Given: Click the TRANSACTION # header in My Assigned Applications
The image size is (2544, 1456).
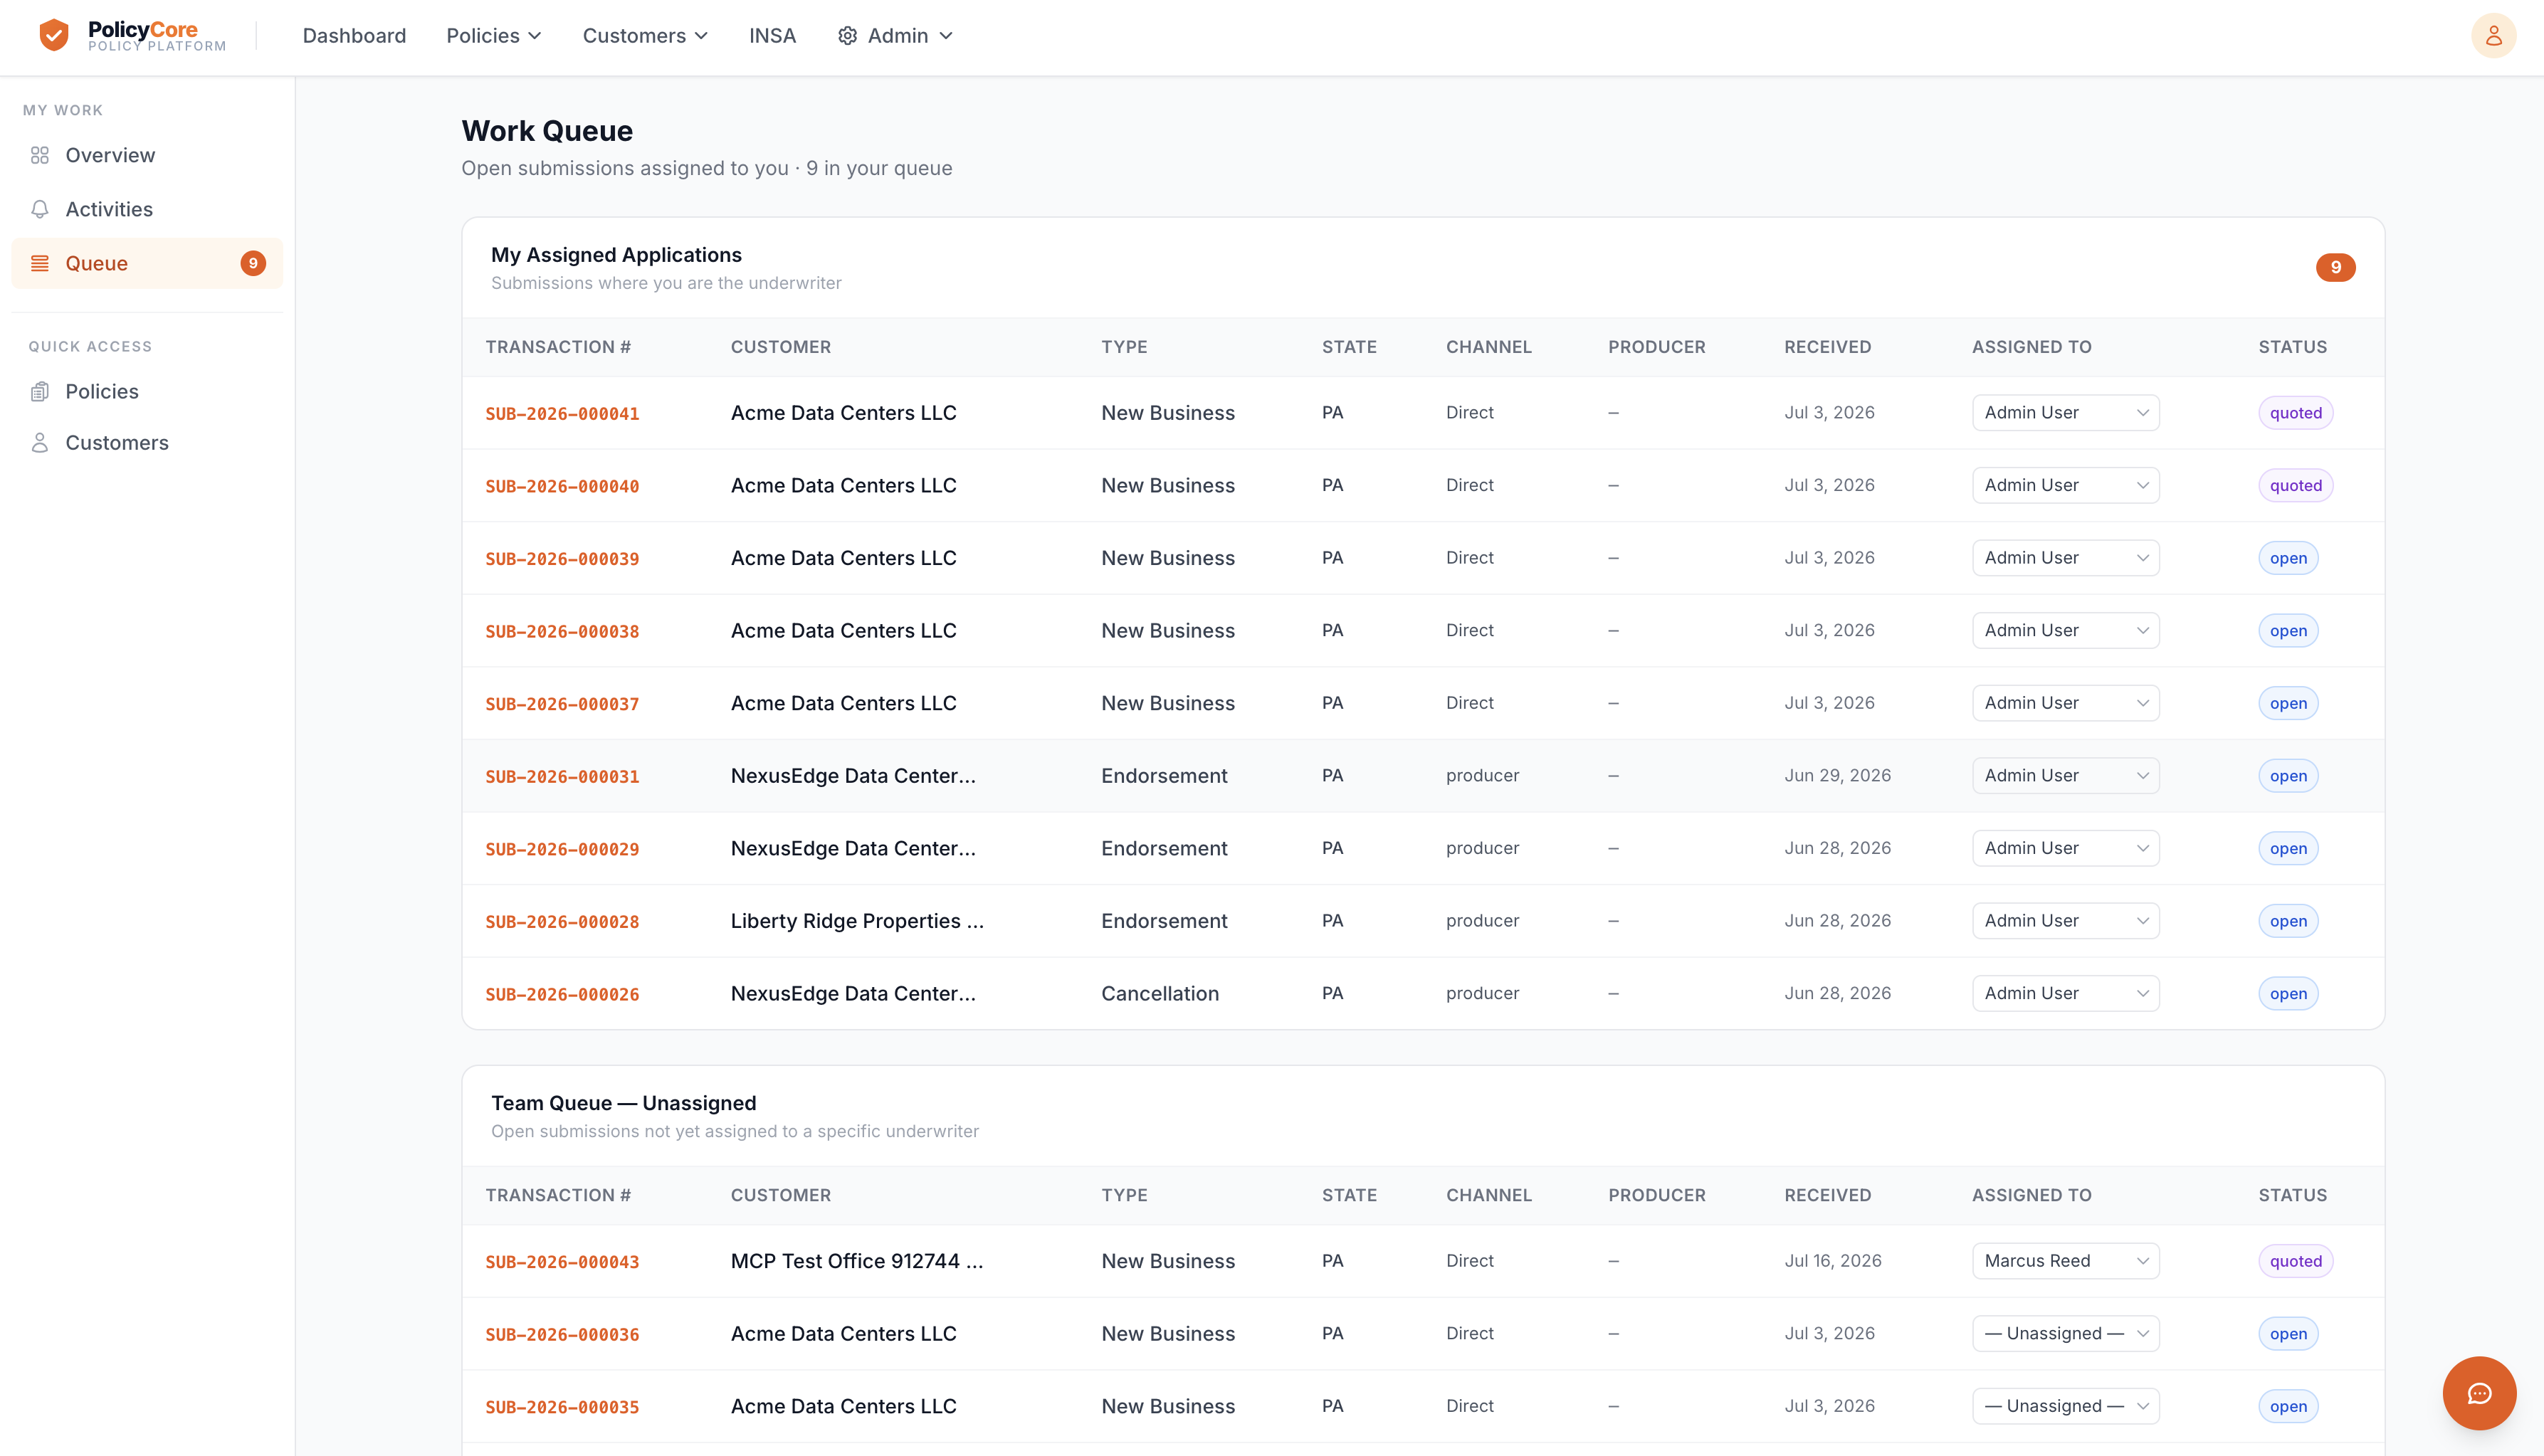Looking at the screenshot, I should pos(558,347).
